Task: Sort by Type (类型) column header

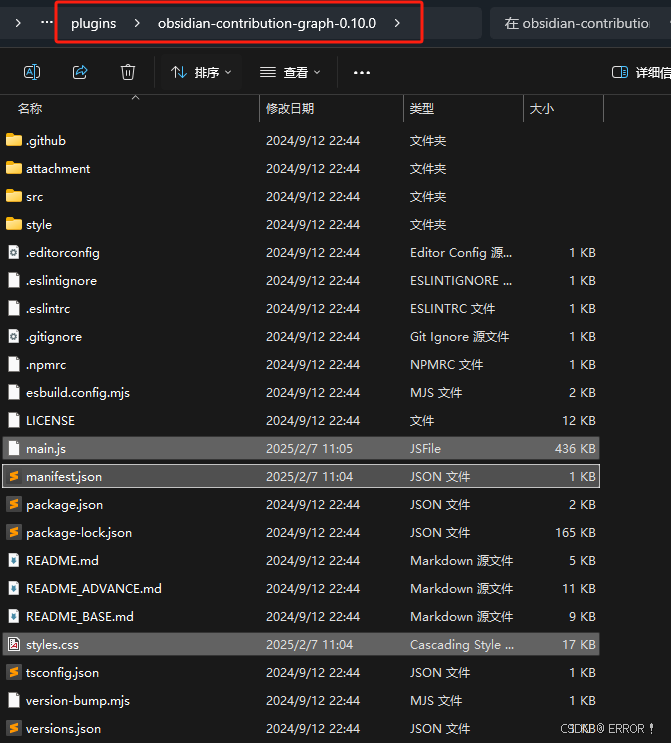Action: 421,109
